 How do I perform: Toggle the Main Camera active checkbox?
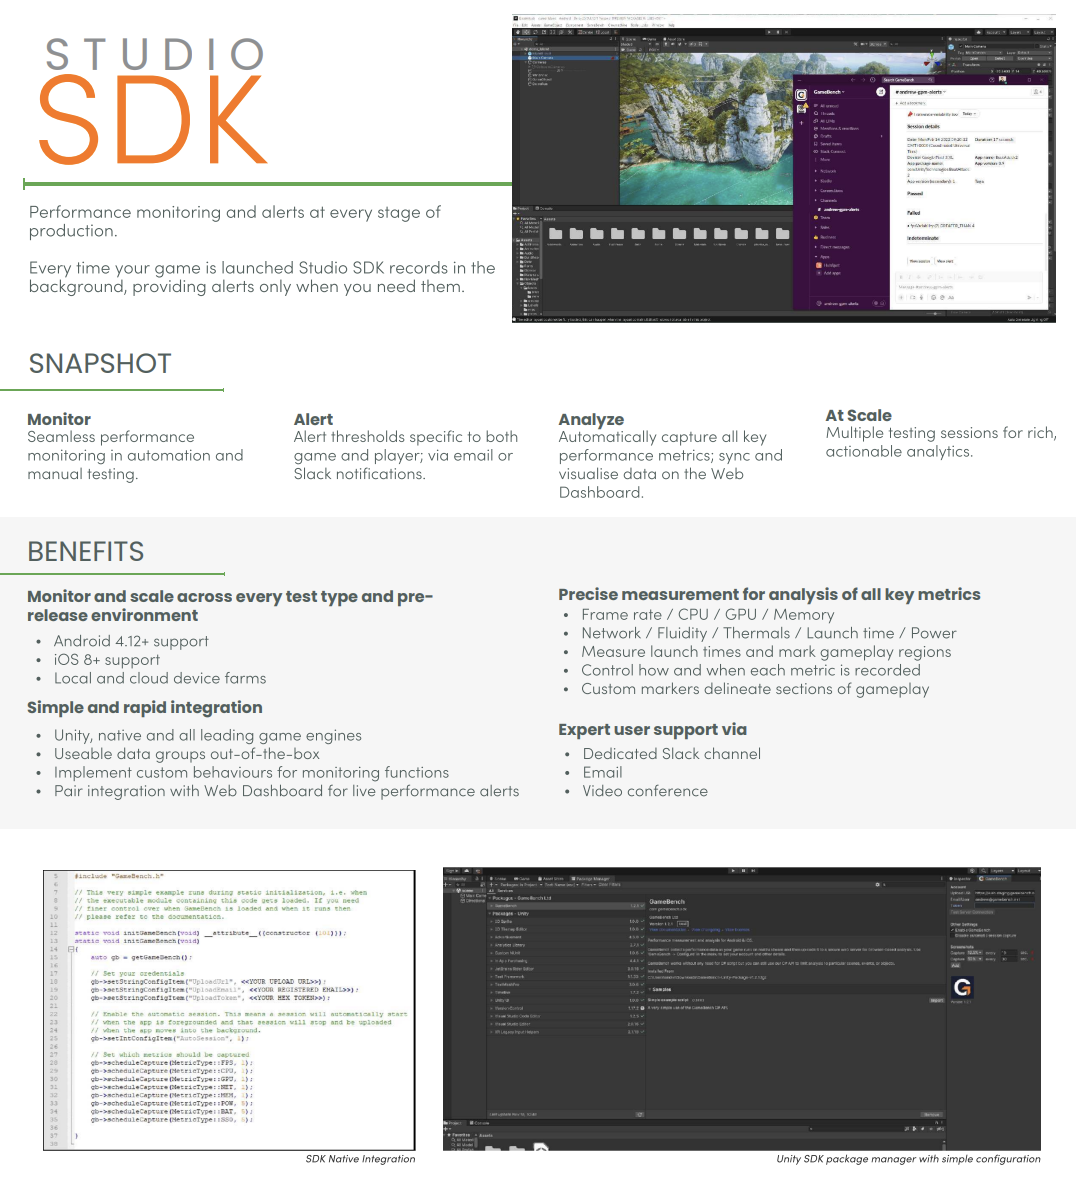point(961,46)
